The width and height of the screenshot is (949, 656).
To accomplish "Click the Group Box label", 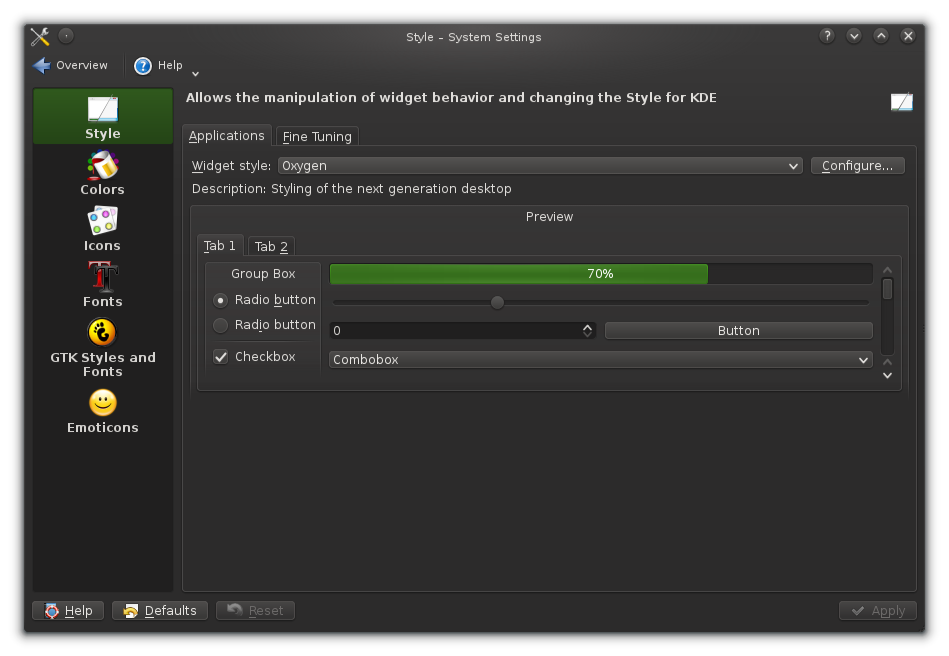I will click(x=263, y=274).
